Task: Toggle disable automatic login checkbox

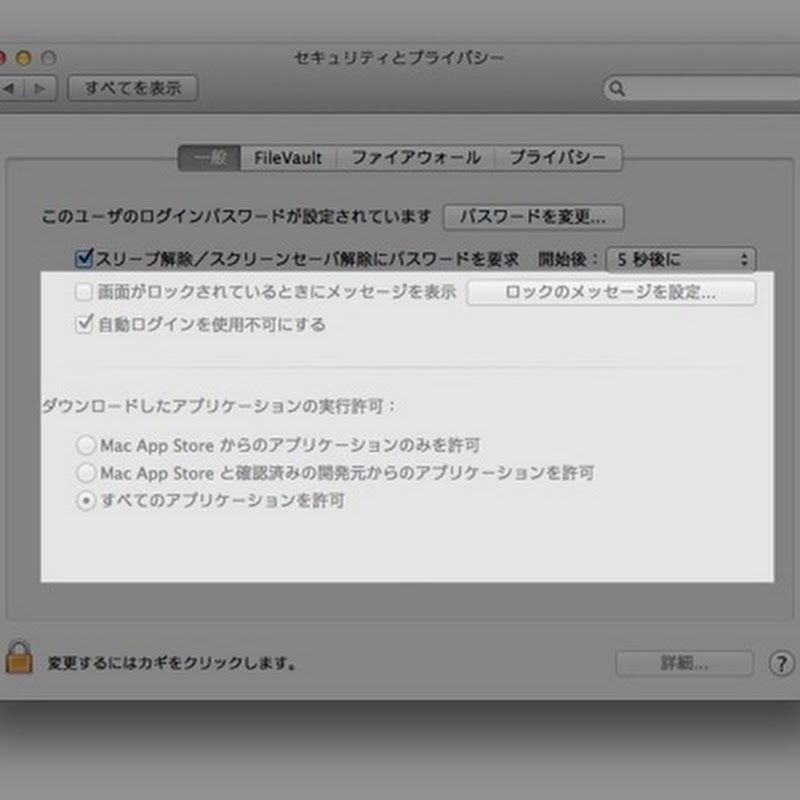Action: tap(84, 324)
